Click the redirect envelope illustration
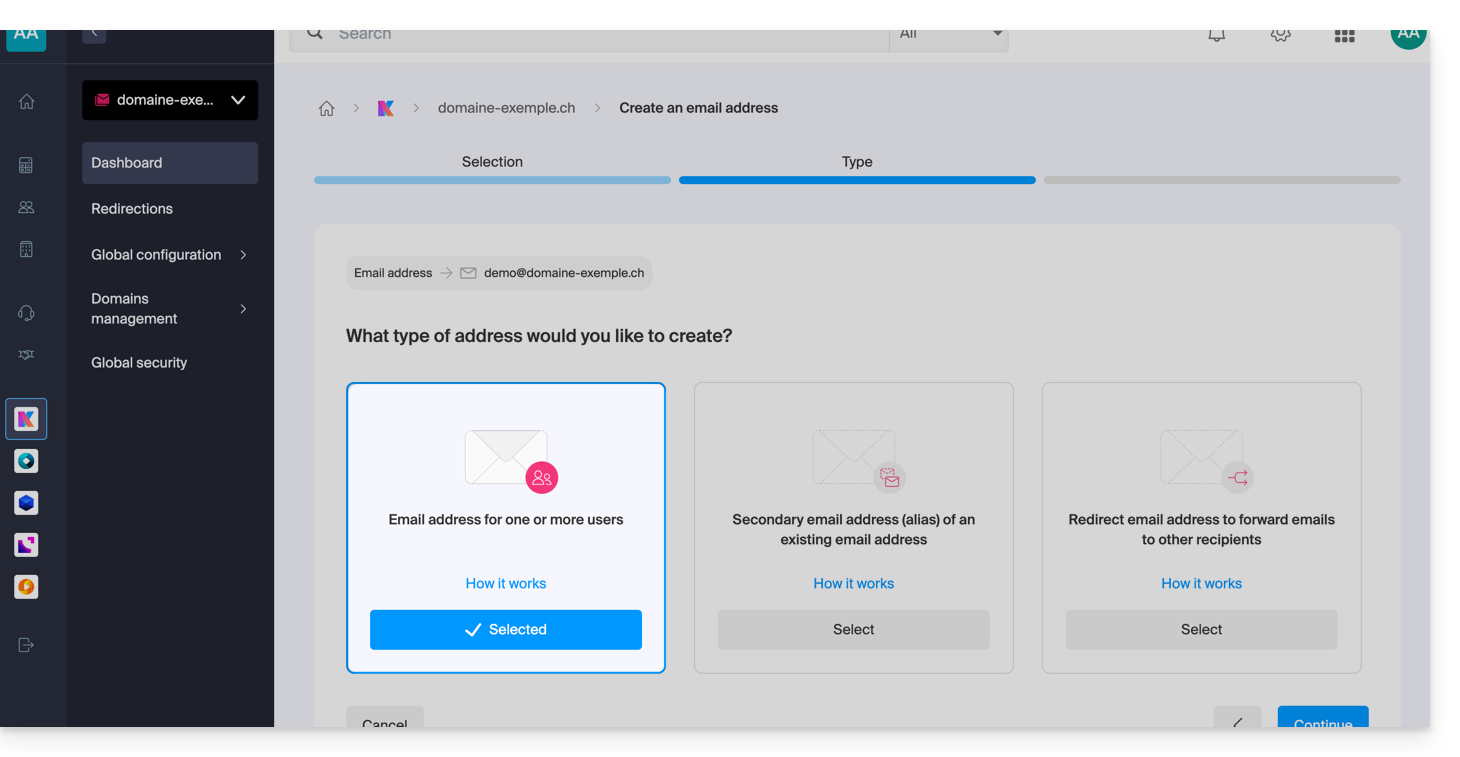Viewport: 1460px width, 757px height. click(1206, 461)
